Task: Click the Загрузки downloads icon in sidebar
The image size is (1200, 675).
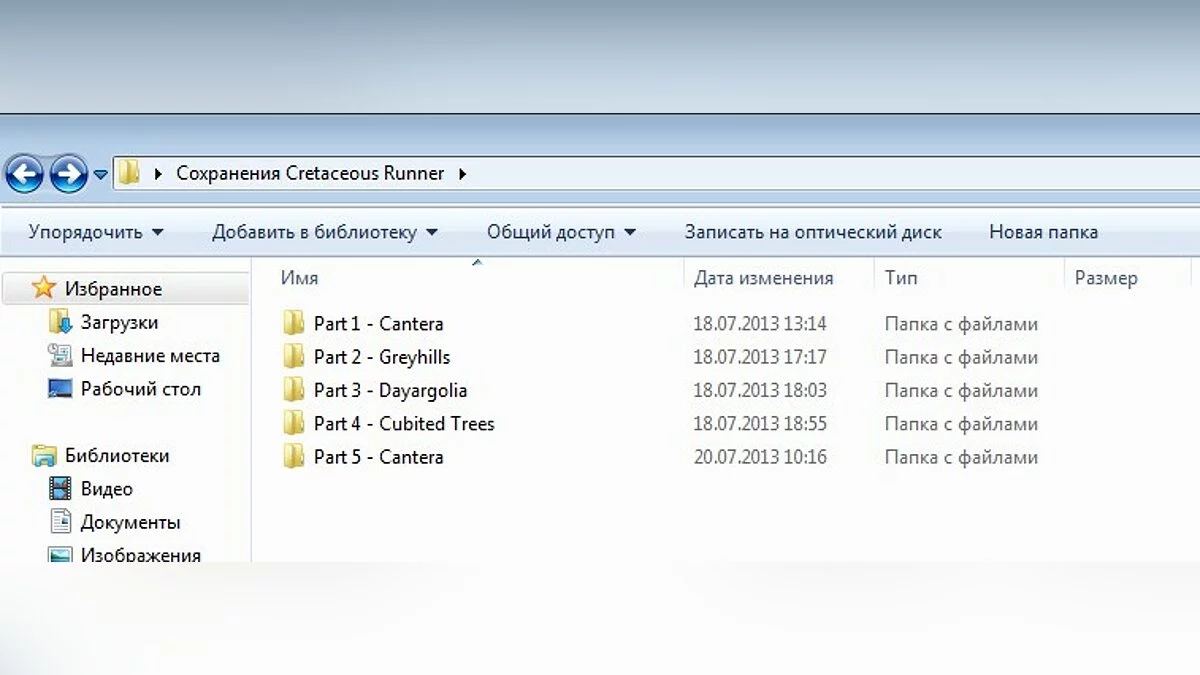Action: 61,322
